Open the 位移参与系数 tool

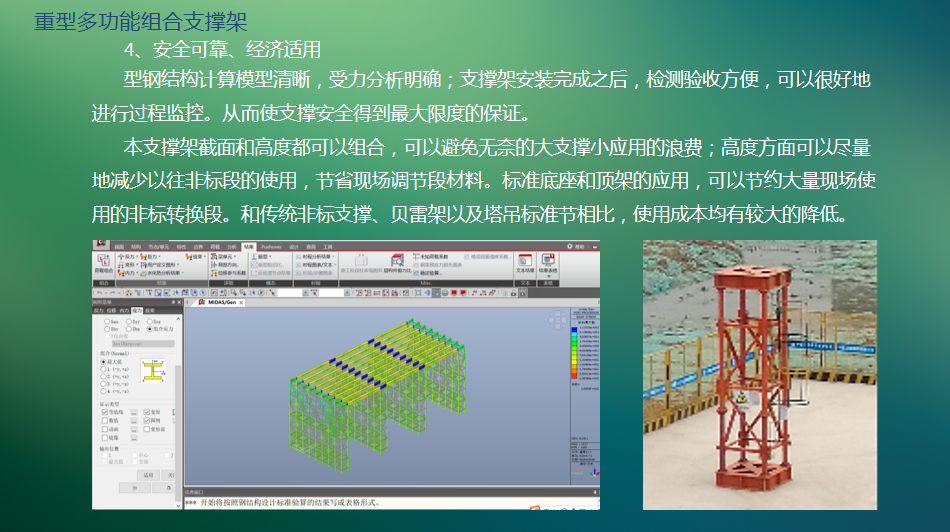point(228,273)
